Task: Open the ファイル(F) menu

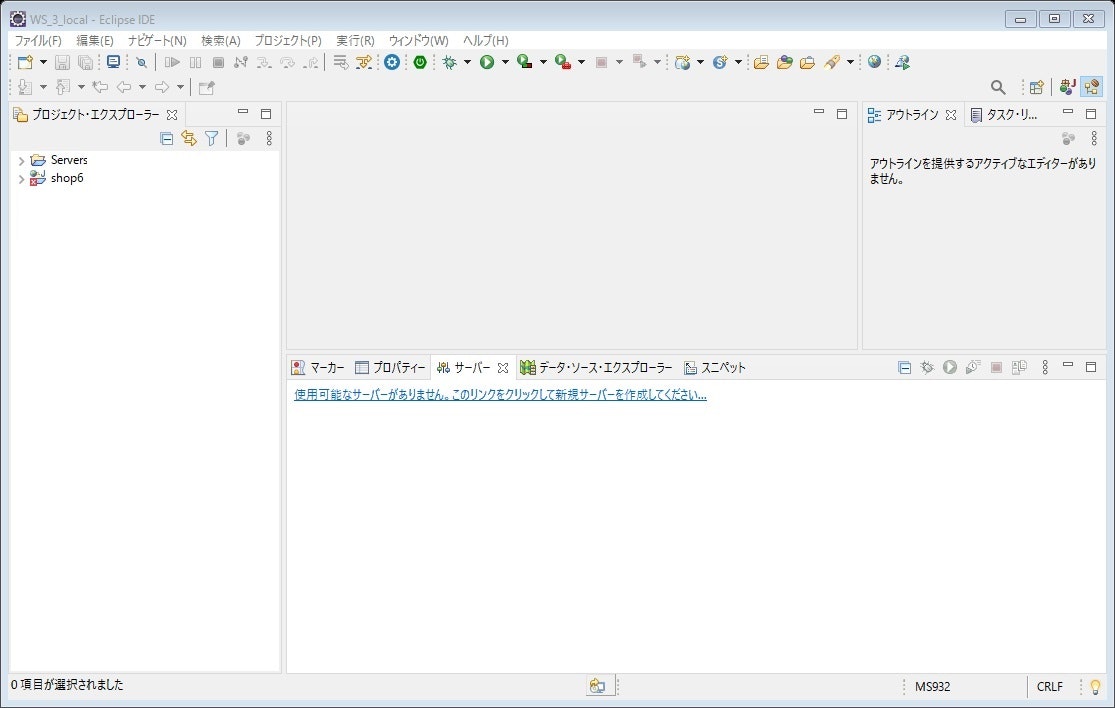Action: pos(38,41)
